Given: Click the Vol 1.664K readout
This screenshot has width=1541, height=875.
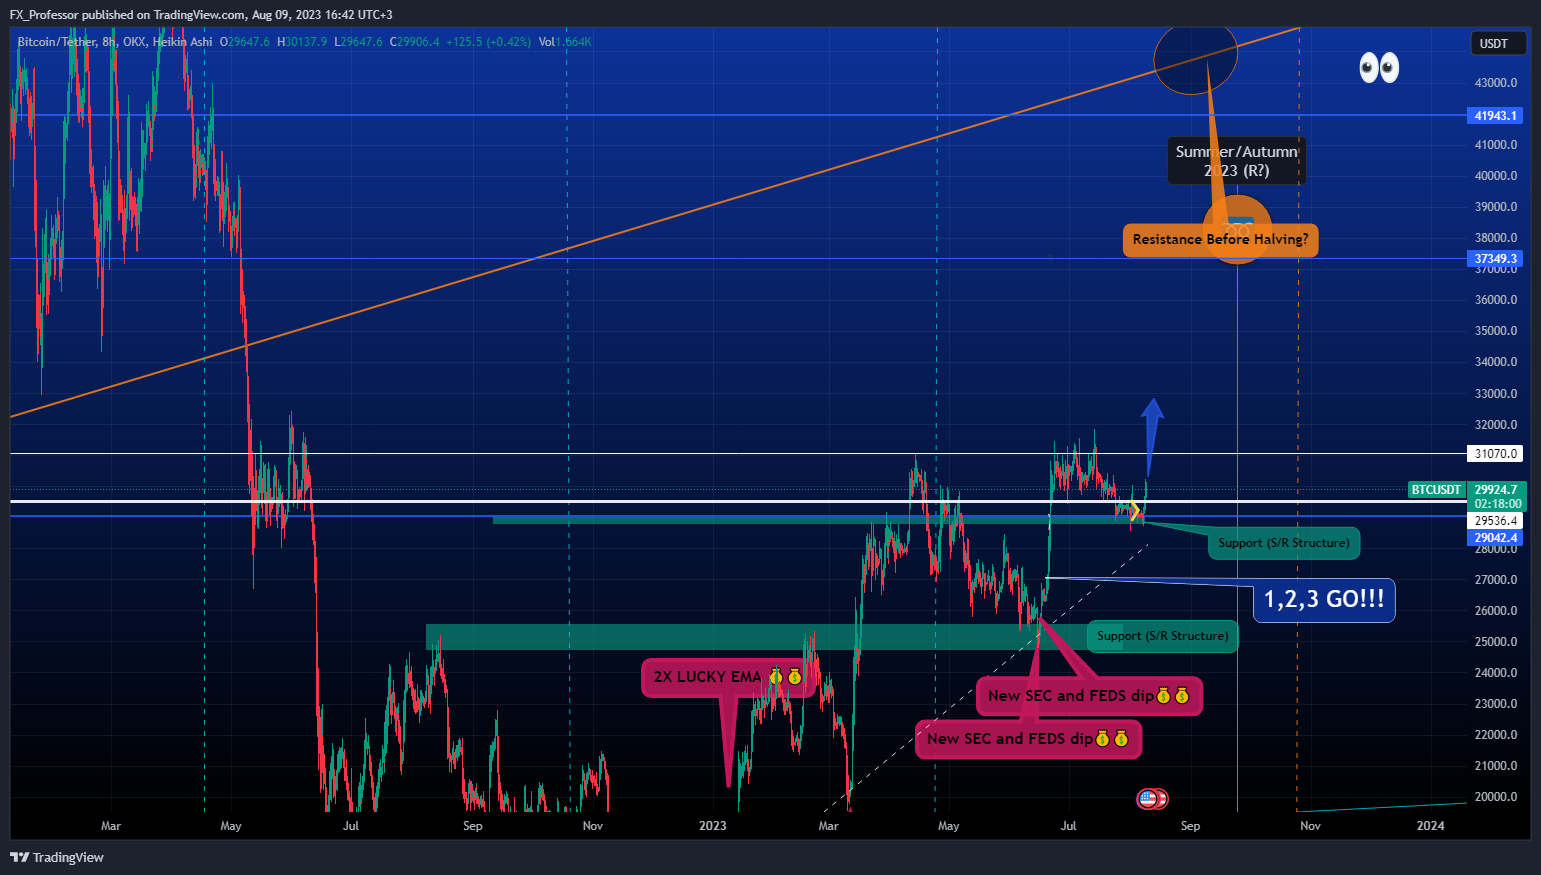Looking at the screenshot, I should pyautogui.click(x=565, y=42).
